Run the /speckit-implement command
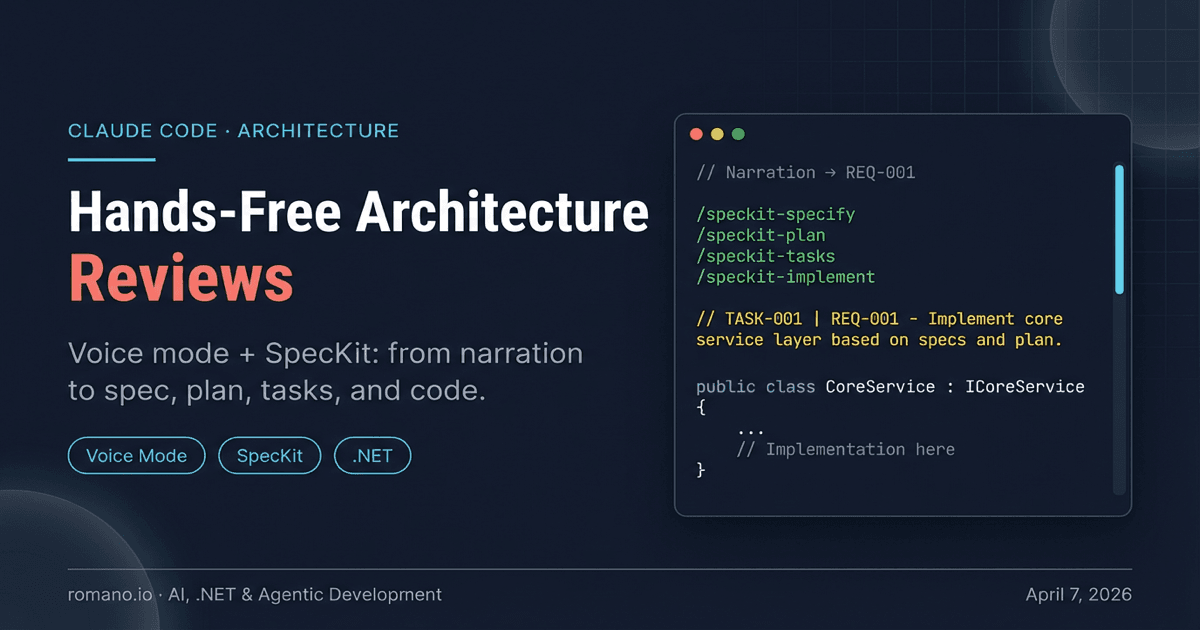Viewport: 1200px width, 630px height. (x=785, y=277)
